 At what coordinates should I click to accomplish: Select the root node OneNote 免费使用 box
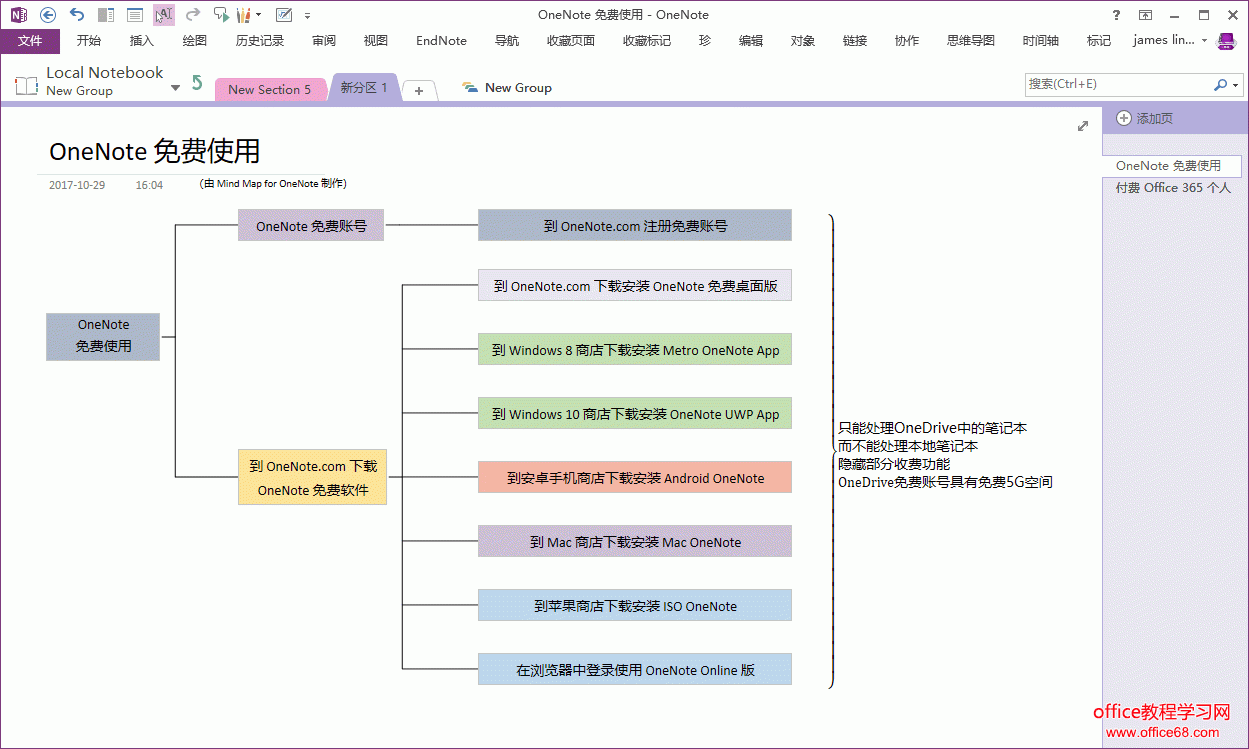[103, 336]
